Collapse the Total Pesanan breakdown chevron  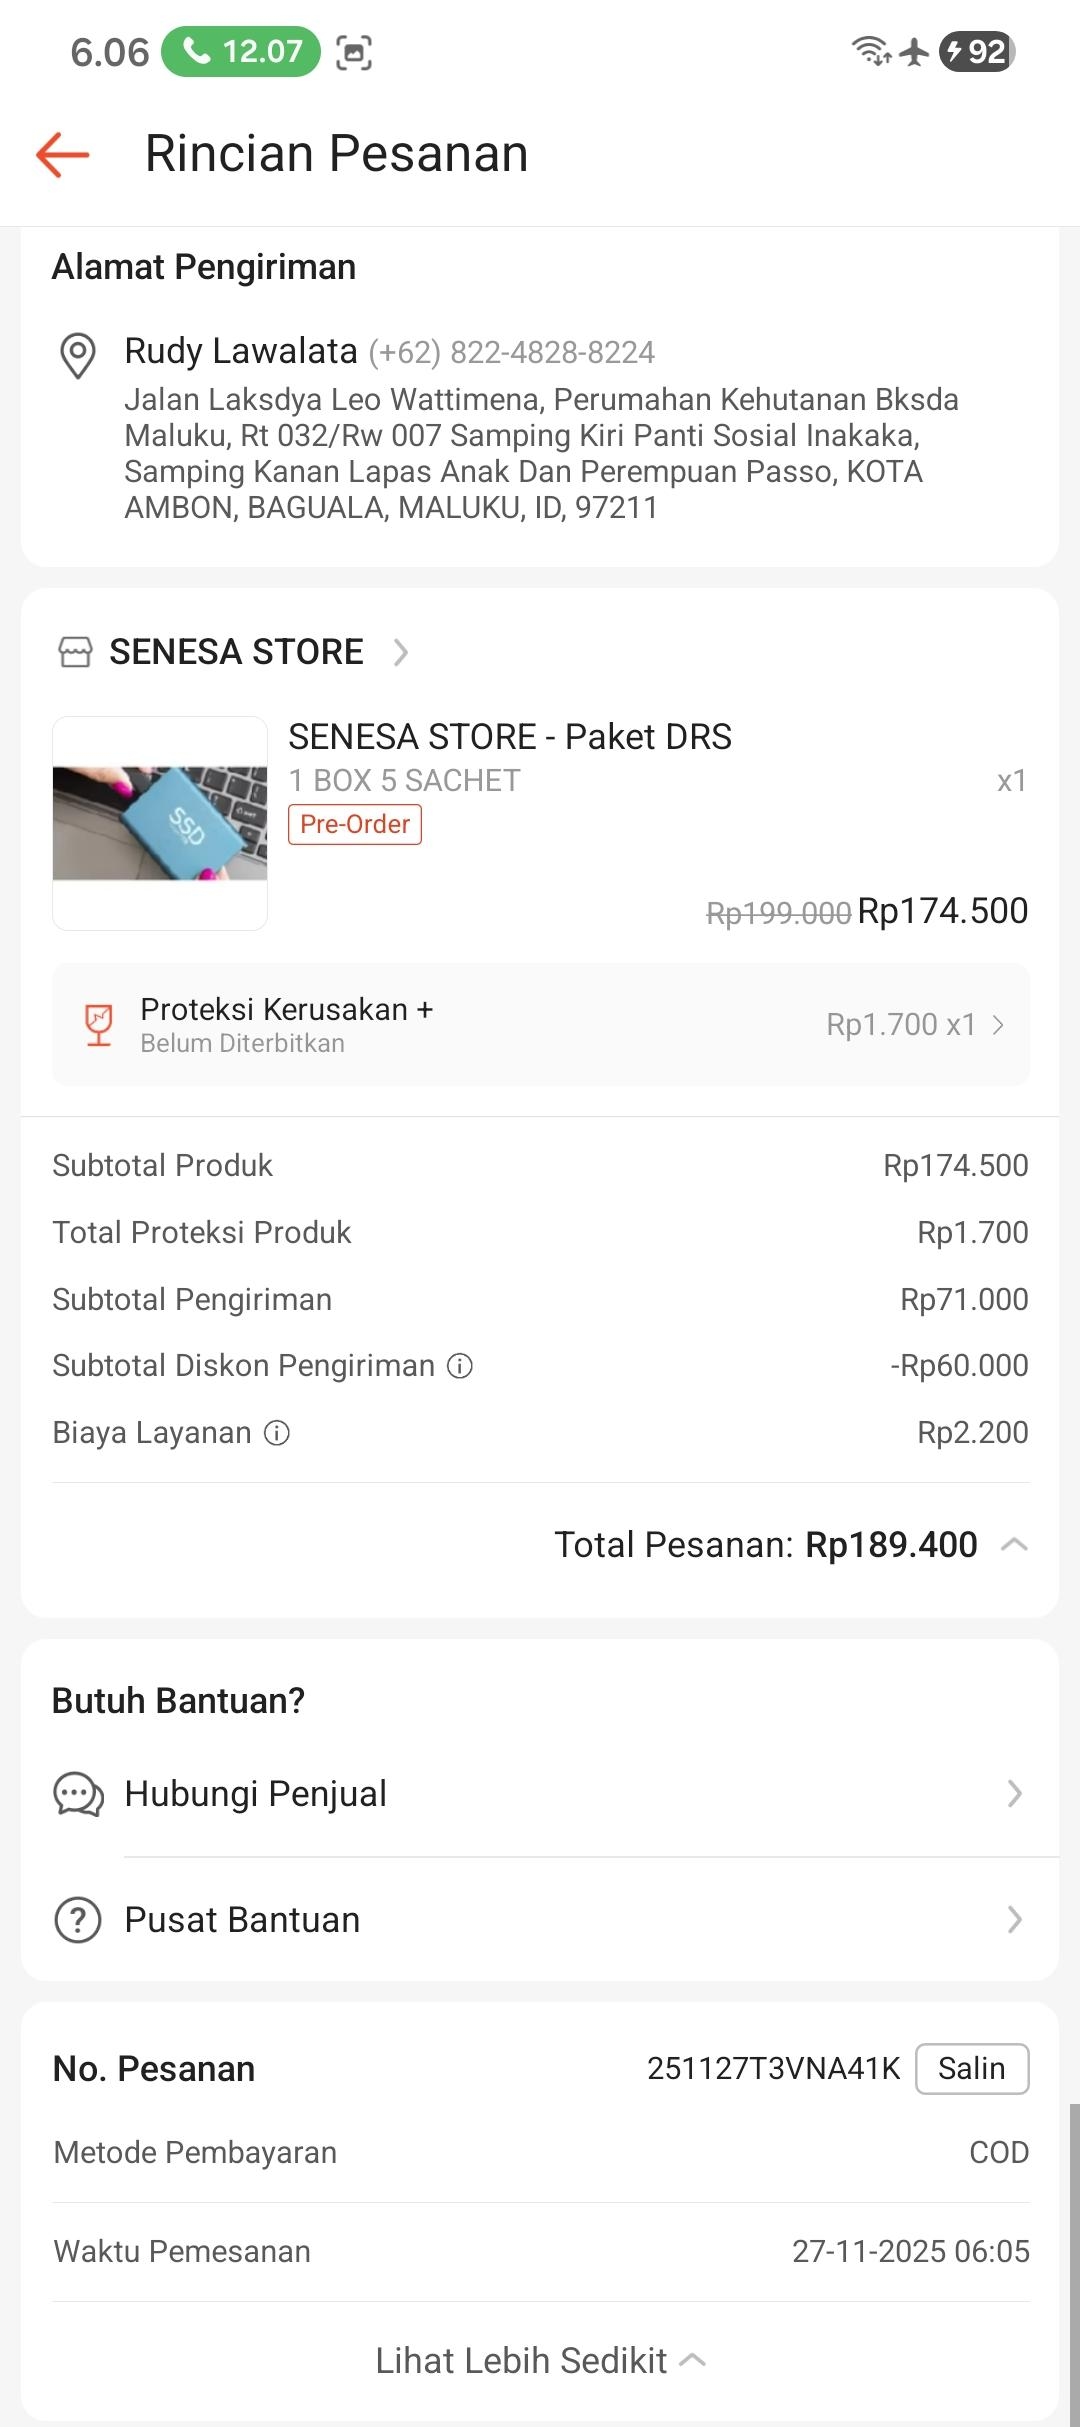pos(1014,1545)
